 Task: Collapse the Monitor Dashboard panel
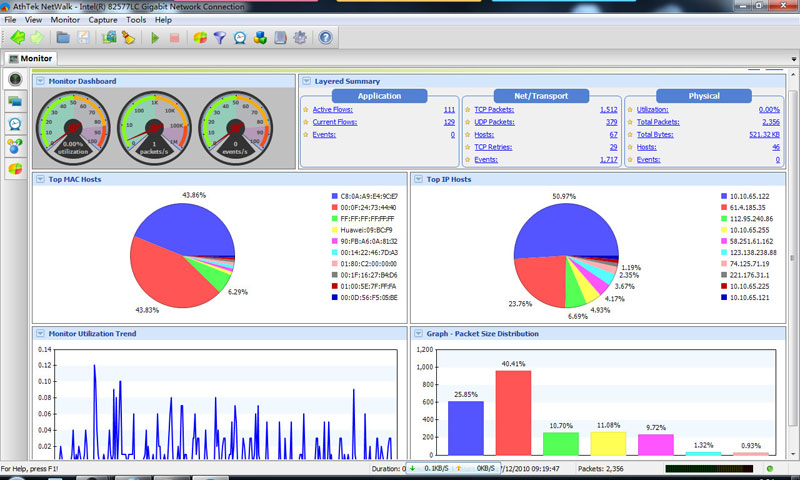click(40, 81)
